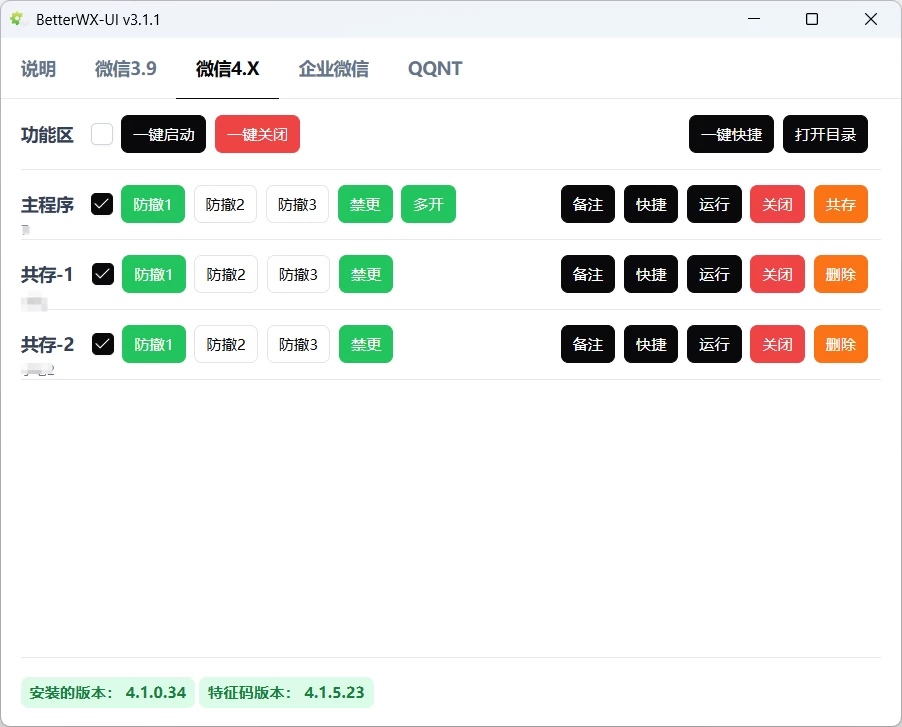Enable 防撤3 on the 共存-2 row
Screen dimensions: 902x727
pyautogui.click(x=297, y=344)
